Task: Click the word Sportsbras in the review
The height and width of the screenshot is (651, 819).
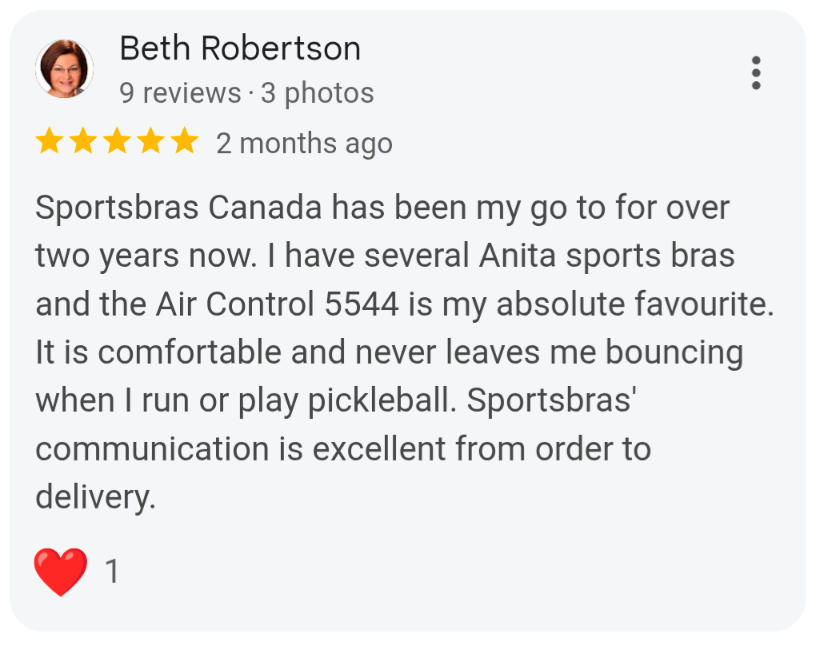Action: pyautogui.click(x=120, y=207)
